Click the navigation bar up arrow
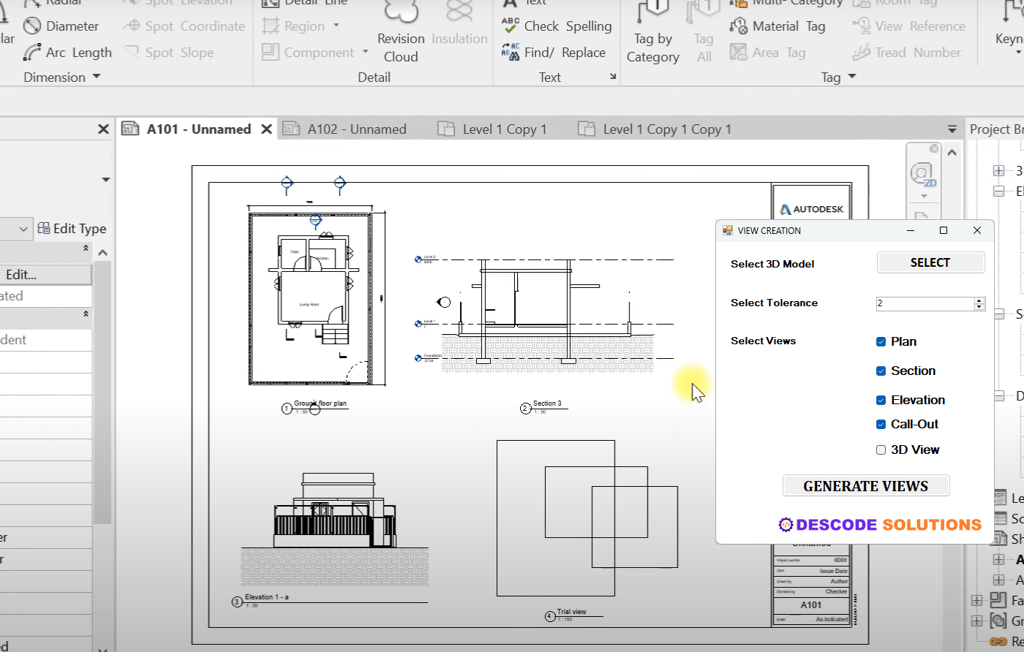1024x652 pixels. tap(952, 153)
